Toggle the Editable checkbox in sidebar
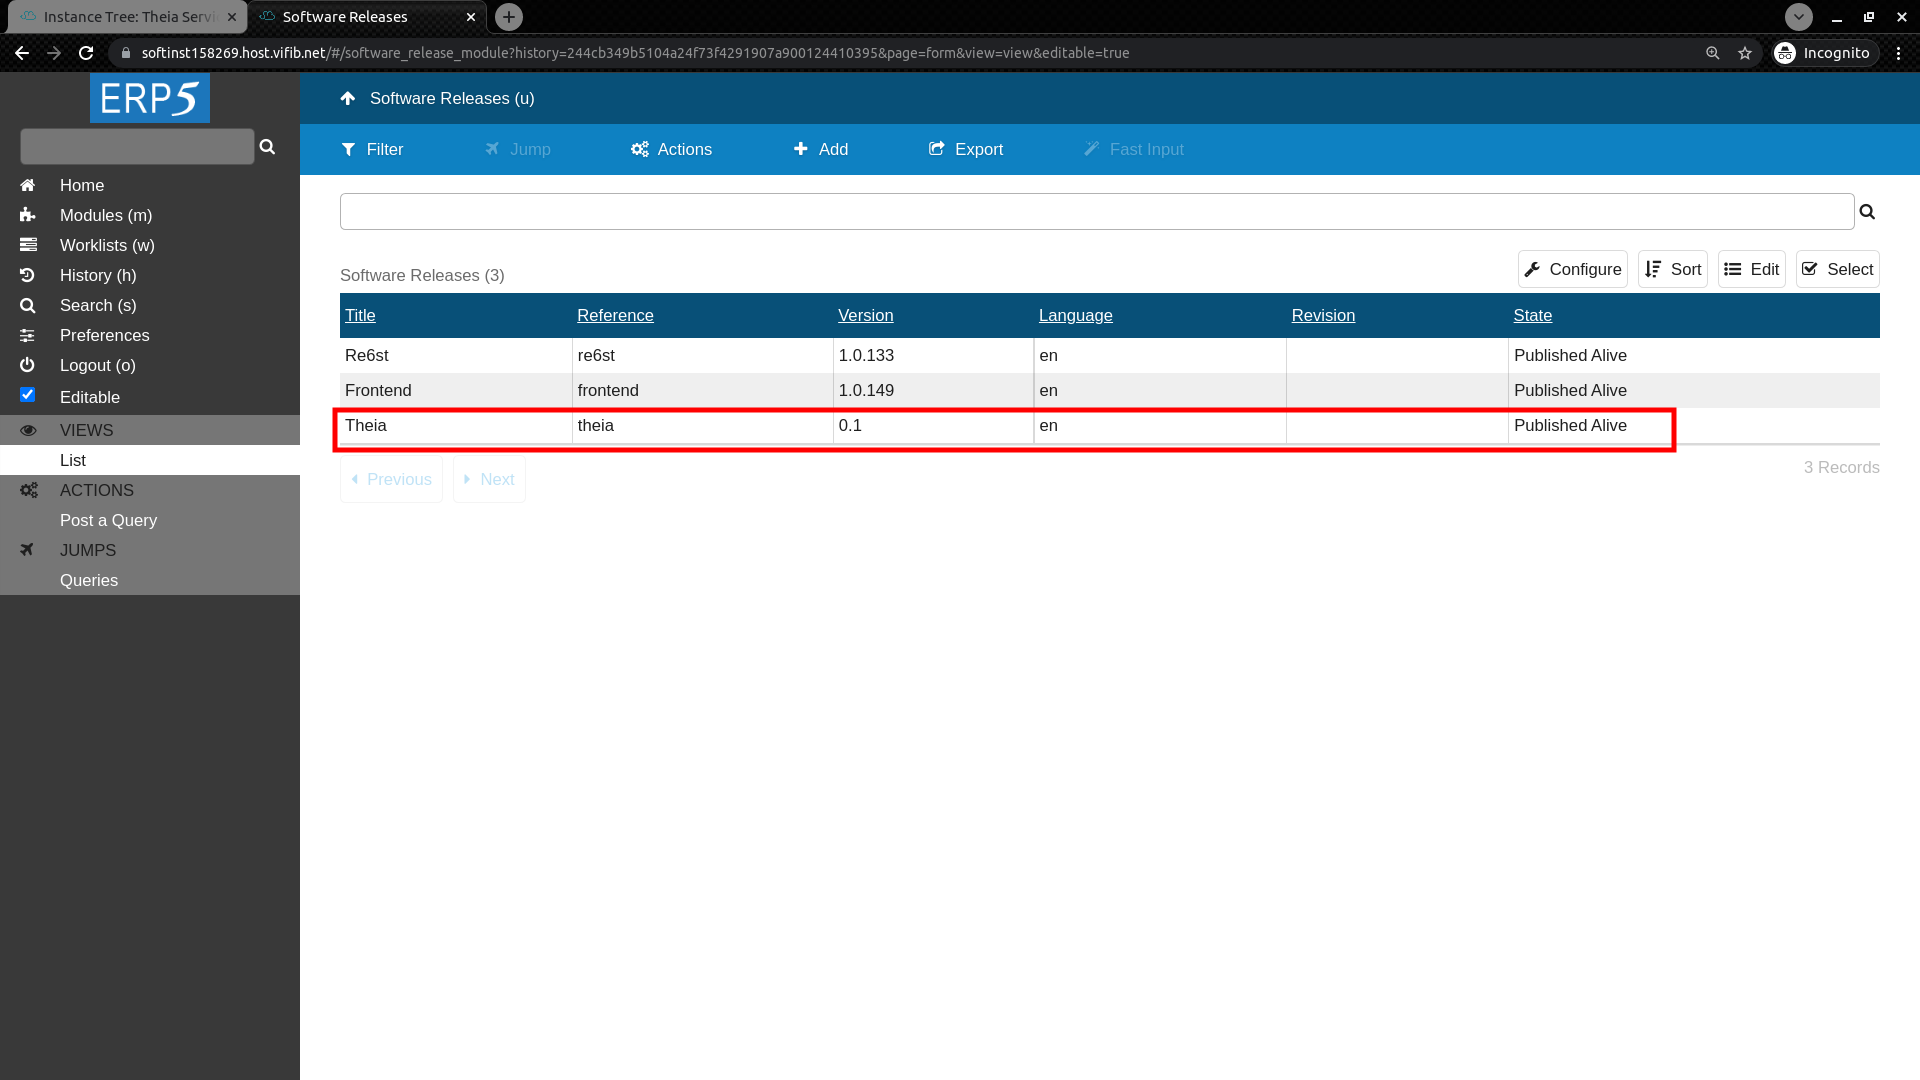The height and width of the screenshot is (1080, 1920). 28,396
